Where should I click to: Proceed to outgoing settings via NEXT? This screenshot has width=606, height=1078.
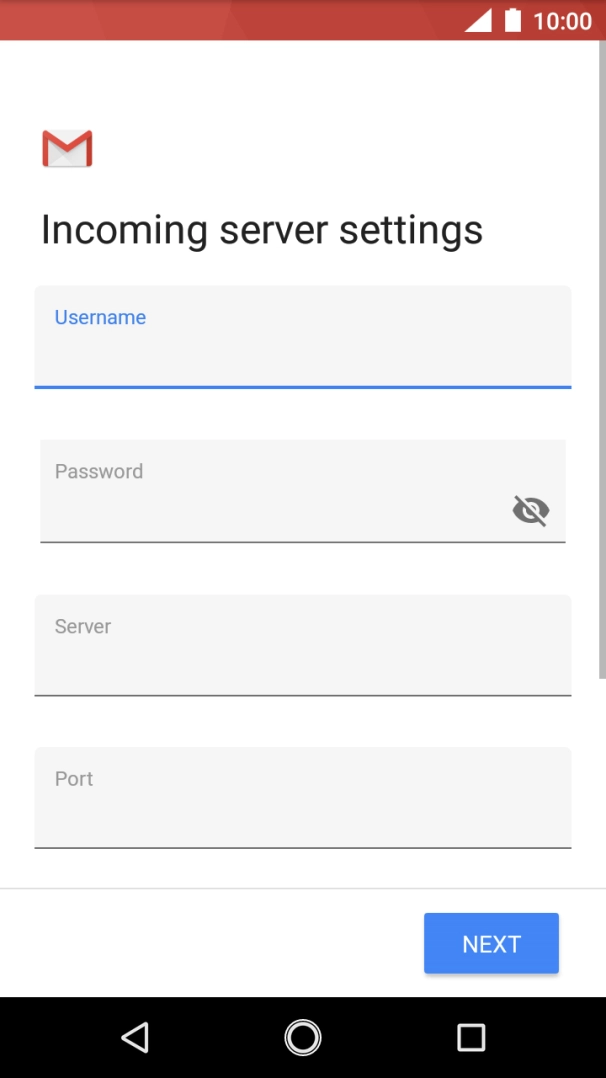pyautogui.click(x=491, y=943)
